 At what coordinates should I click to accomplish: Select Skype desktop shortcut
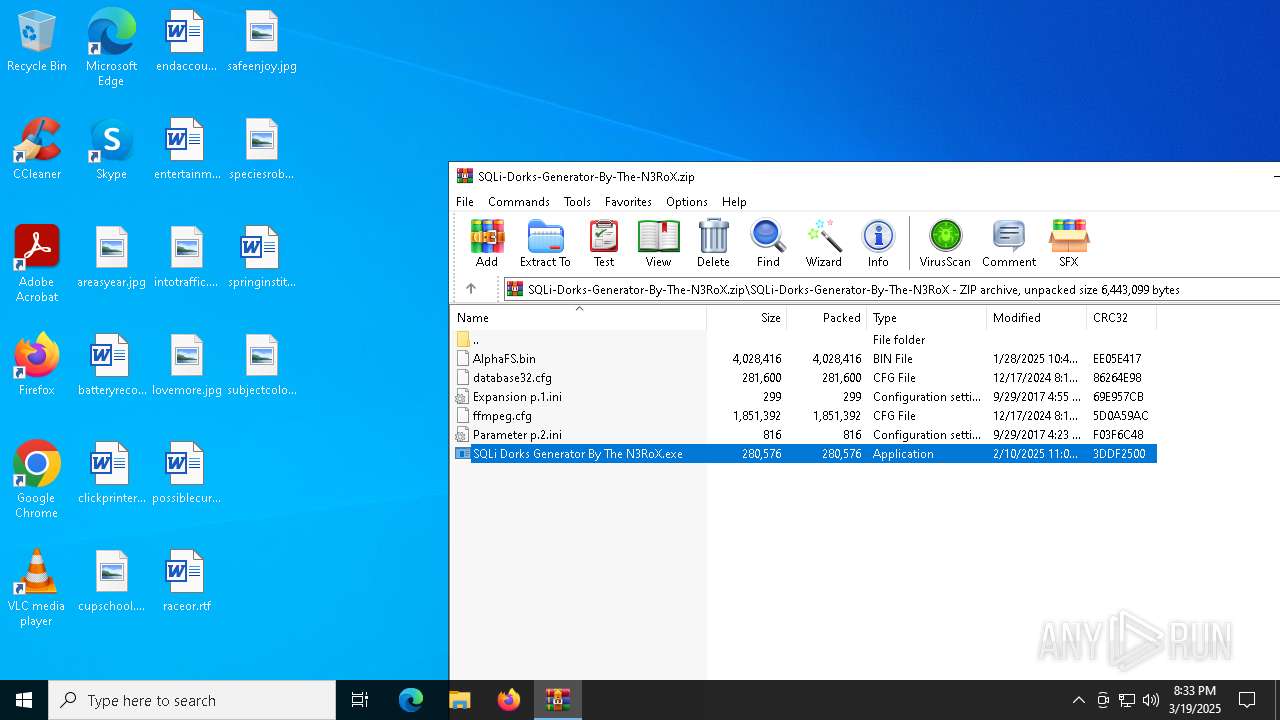[111, 150]
